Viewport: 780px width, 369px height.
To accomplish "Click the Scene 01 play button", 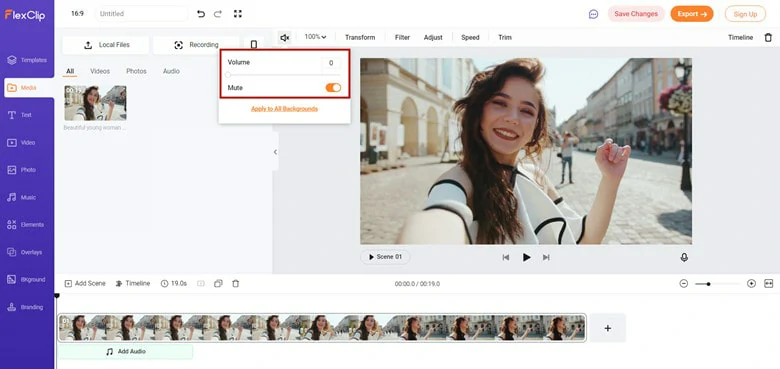I will click(385, 257).
